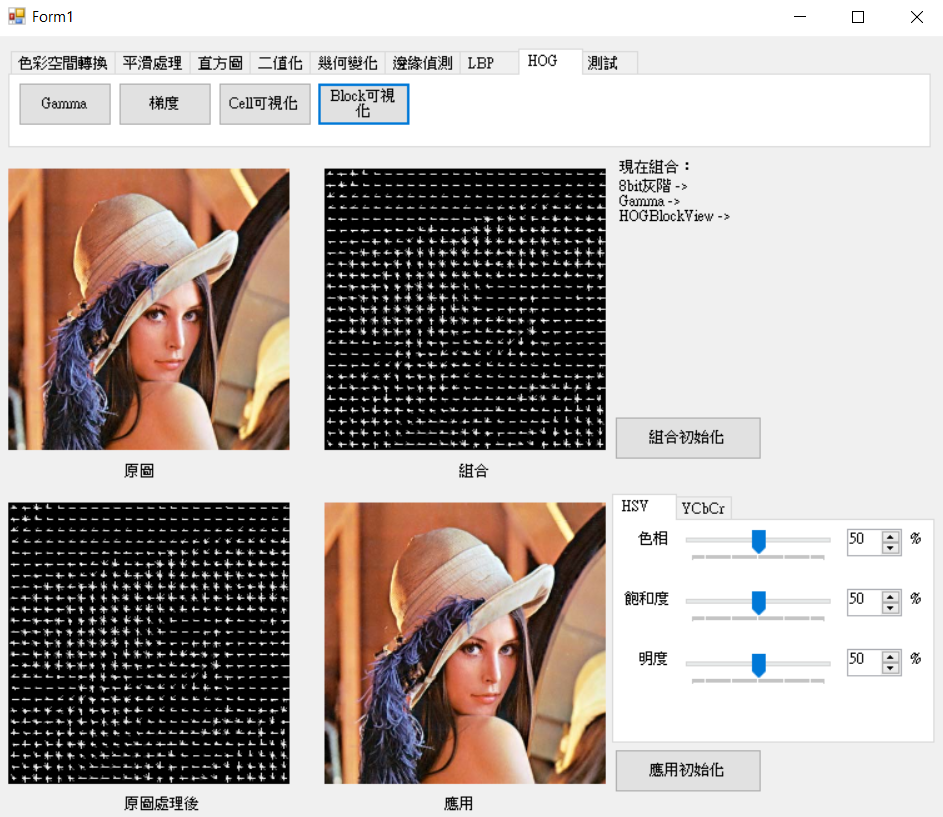Run Block可視化 visualization

point(364,104)
